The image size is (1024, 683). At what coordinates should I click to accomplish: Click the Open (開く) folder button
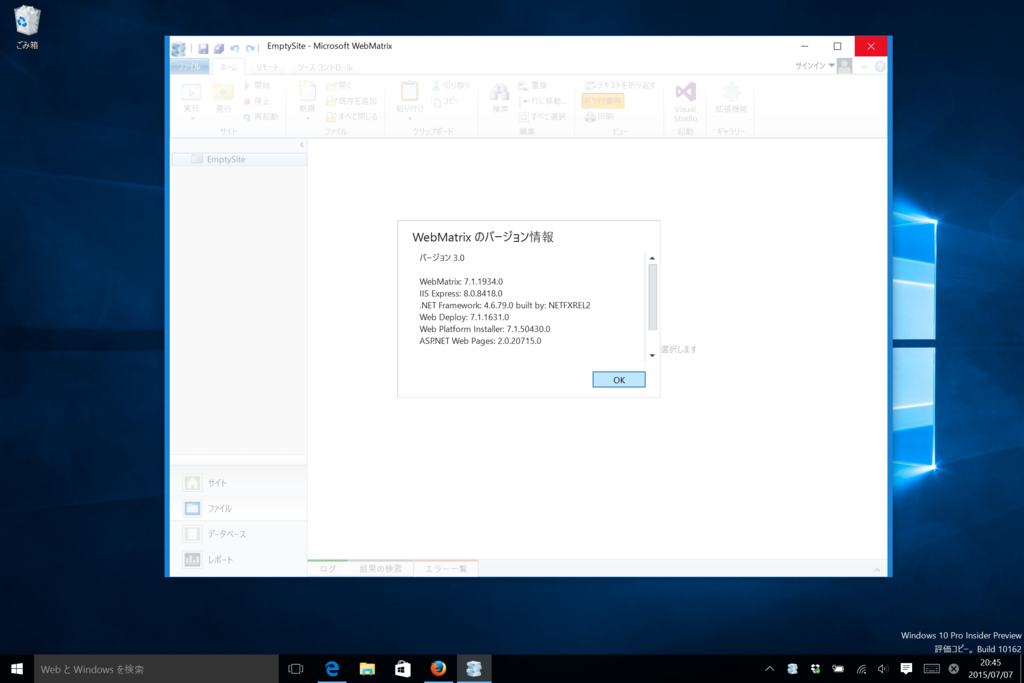click(339, 86)
